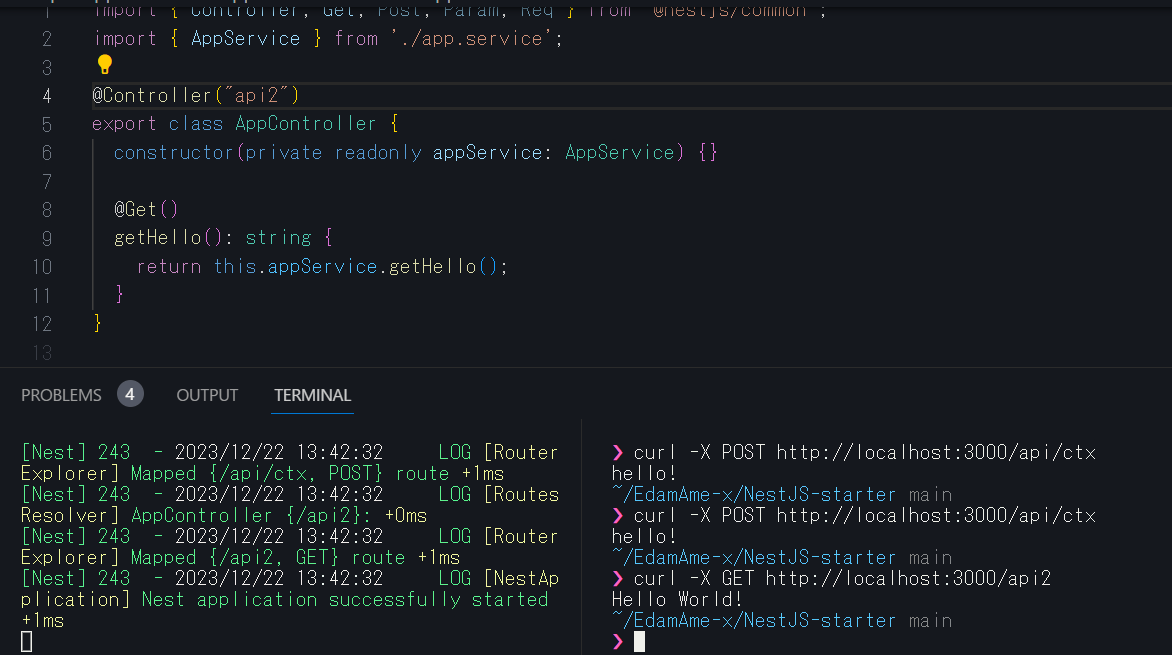Click line number 12 in gutter
Screen dimensions: 1172x655
coord(42,324)
